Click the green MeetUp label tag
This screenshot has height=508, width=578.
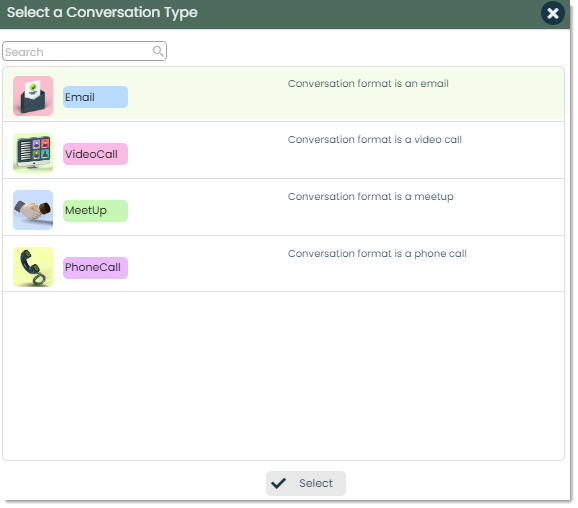click(x=95, y=211)
